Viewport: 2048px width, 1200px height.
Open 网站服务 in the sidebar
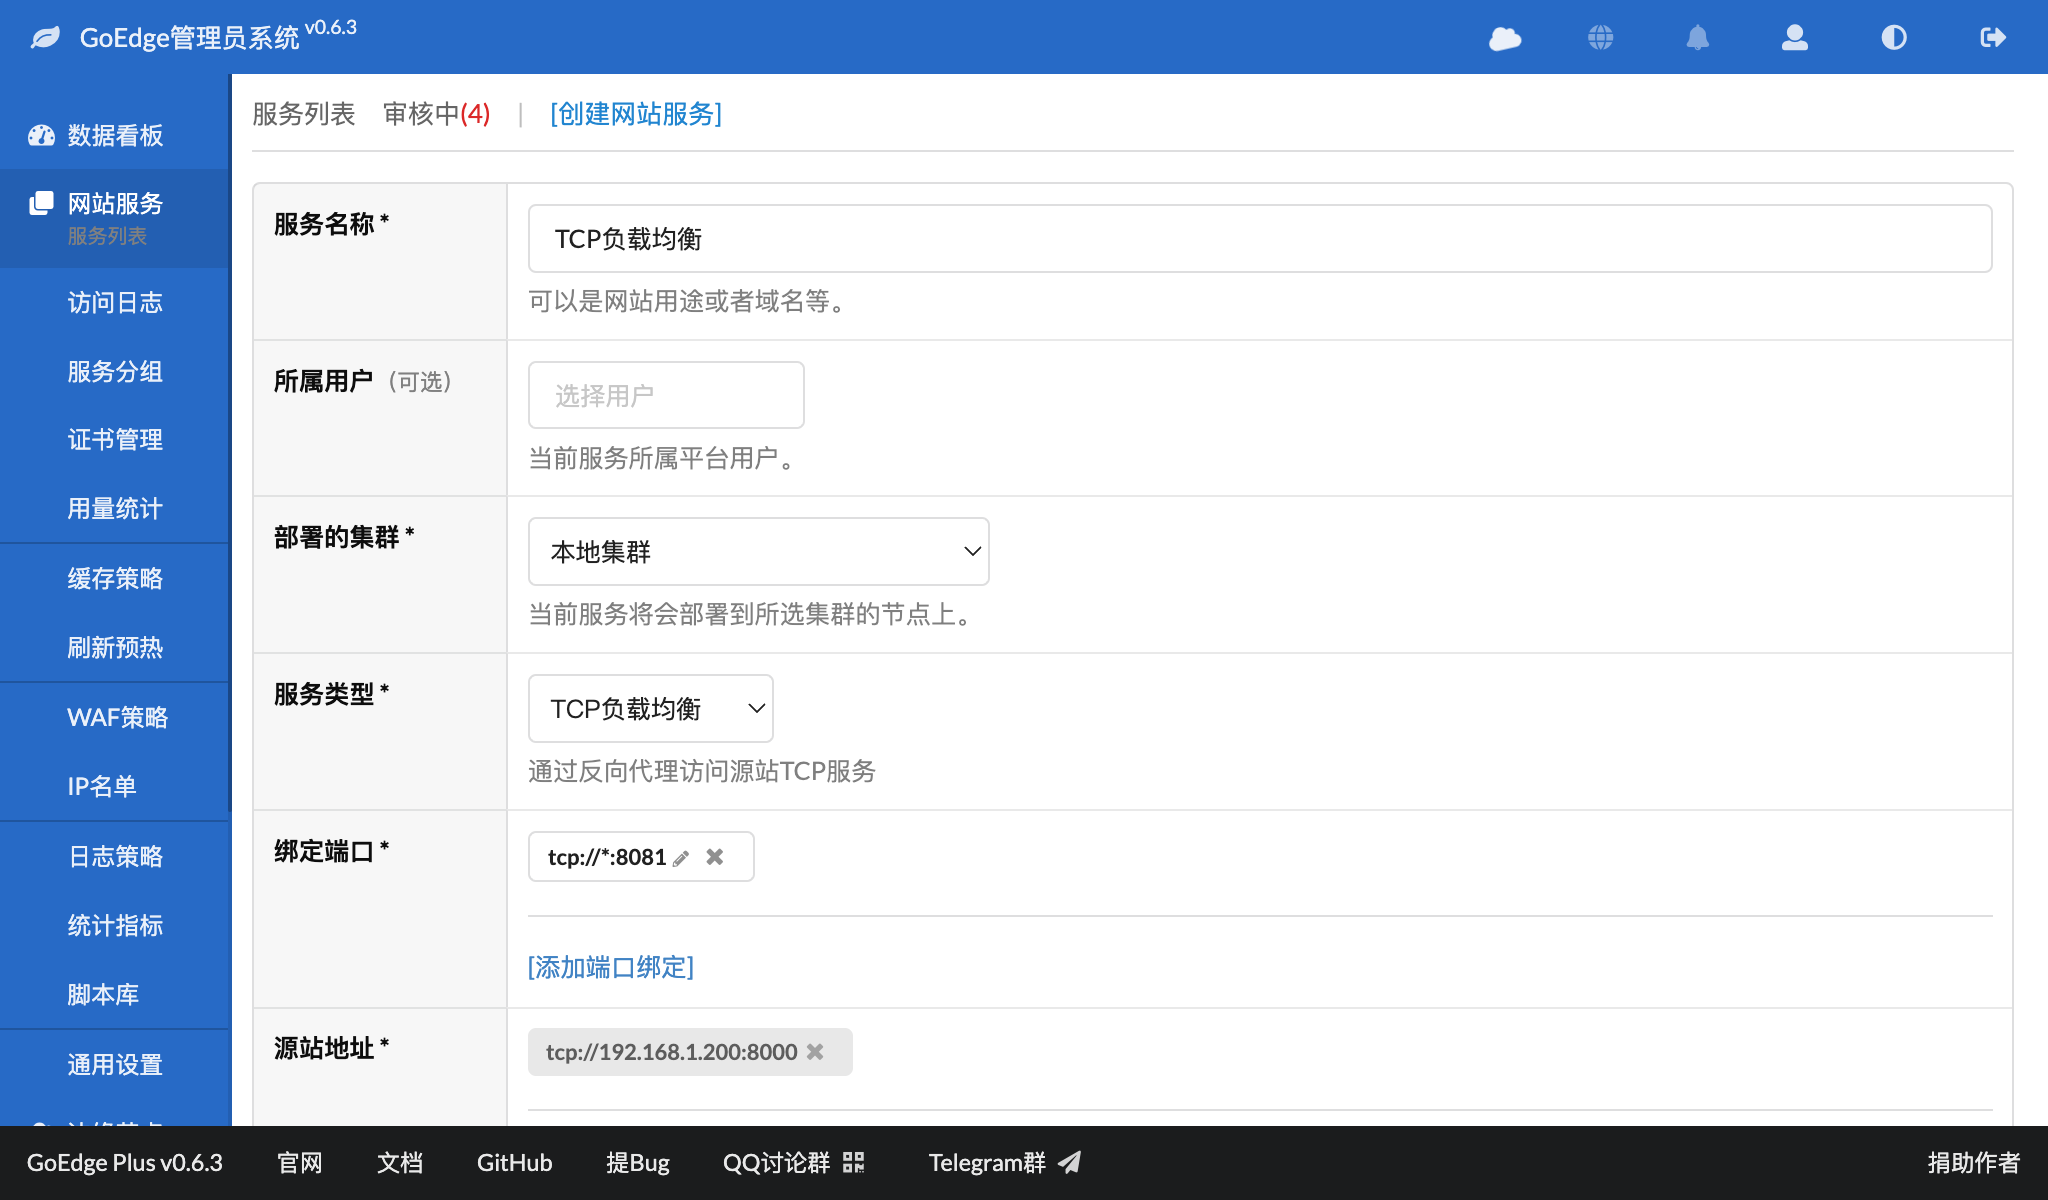point(115,203)
